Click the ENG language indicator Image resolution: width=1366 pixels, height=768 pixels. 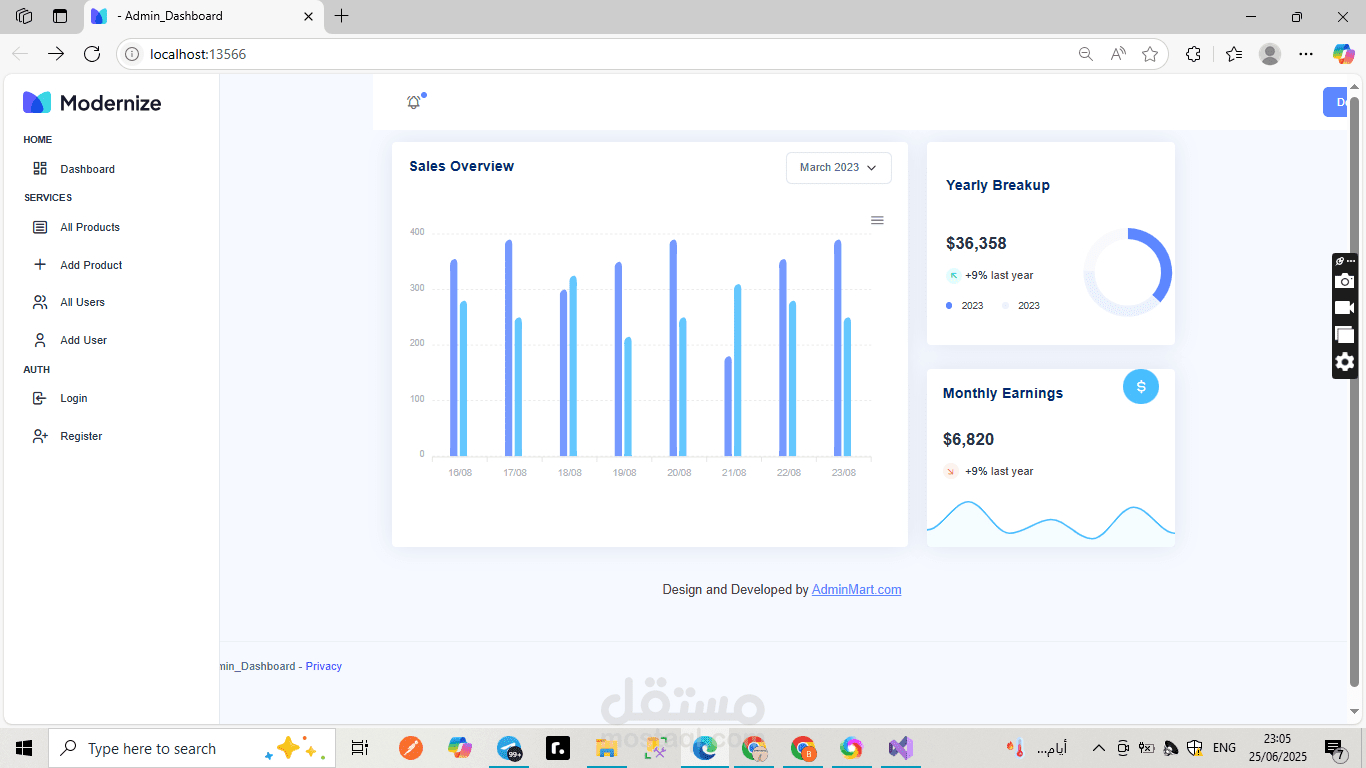pos(1224,748)
